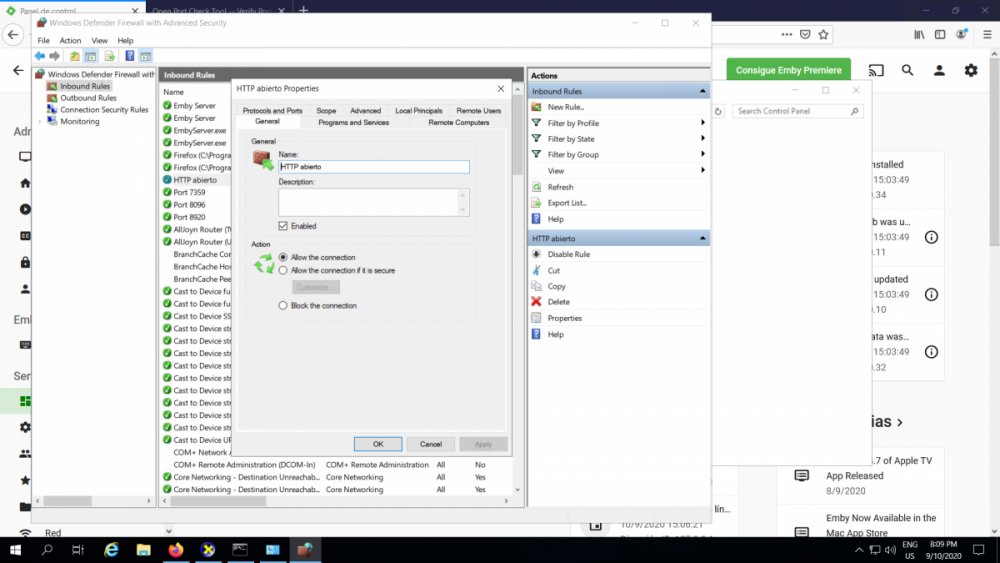Switch to Protocols and Ports tab
Image resolution: width=1000 pixels, height=563 pixels.
click(x=272, y=111)
